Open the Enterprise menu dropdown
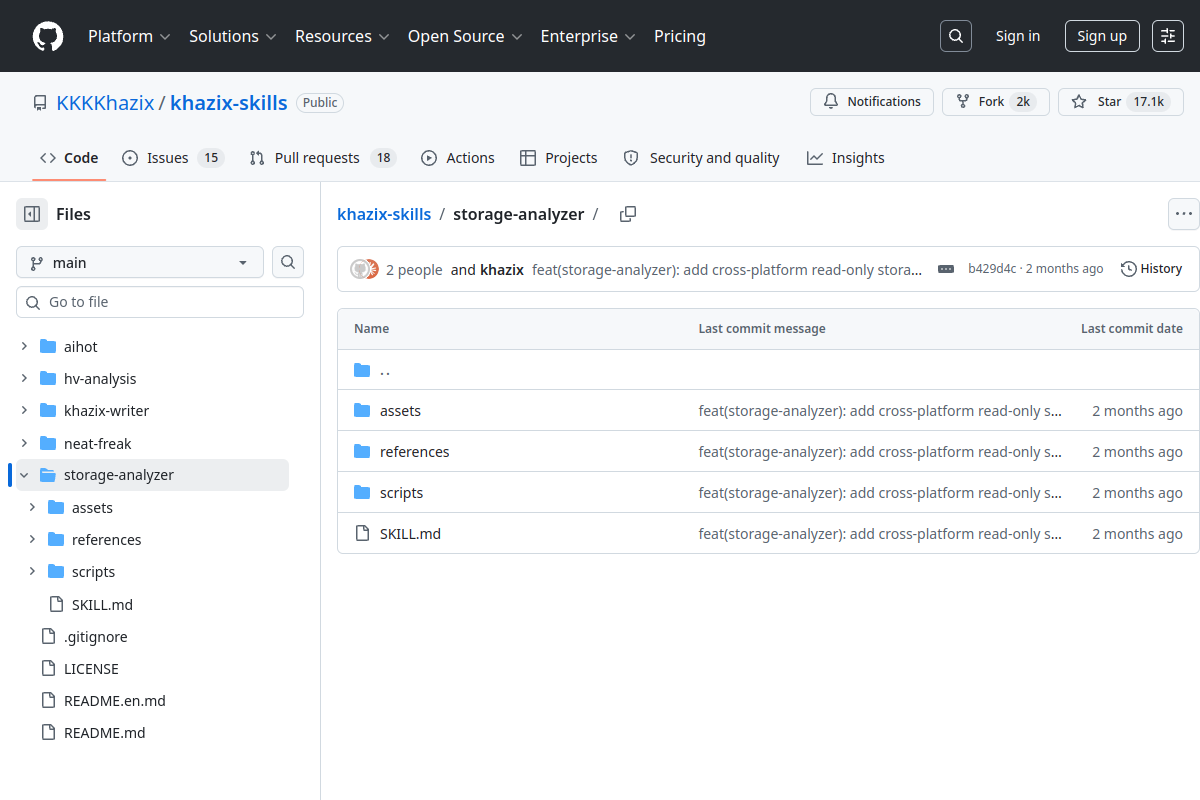Viewport: 1200px width, 800px height. pyautogui.click(x=588, y=36)
